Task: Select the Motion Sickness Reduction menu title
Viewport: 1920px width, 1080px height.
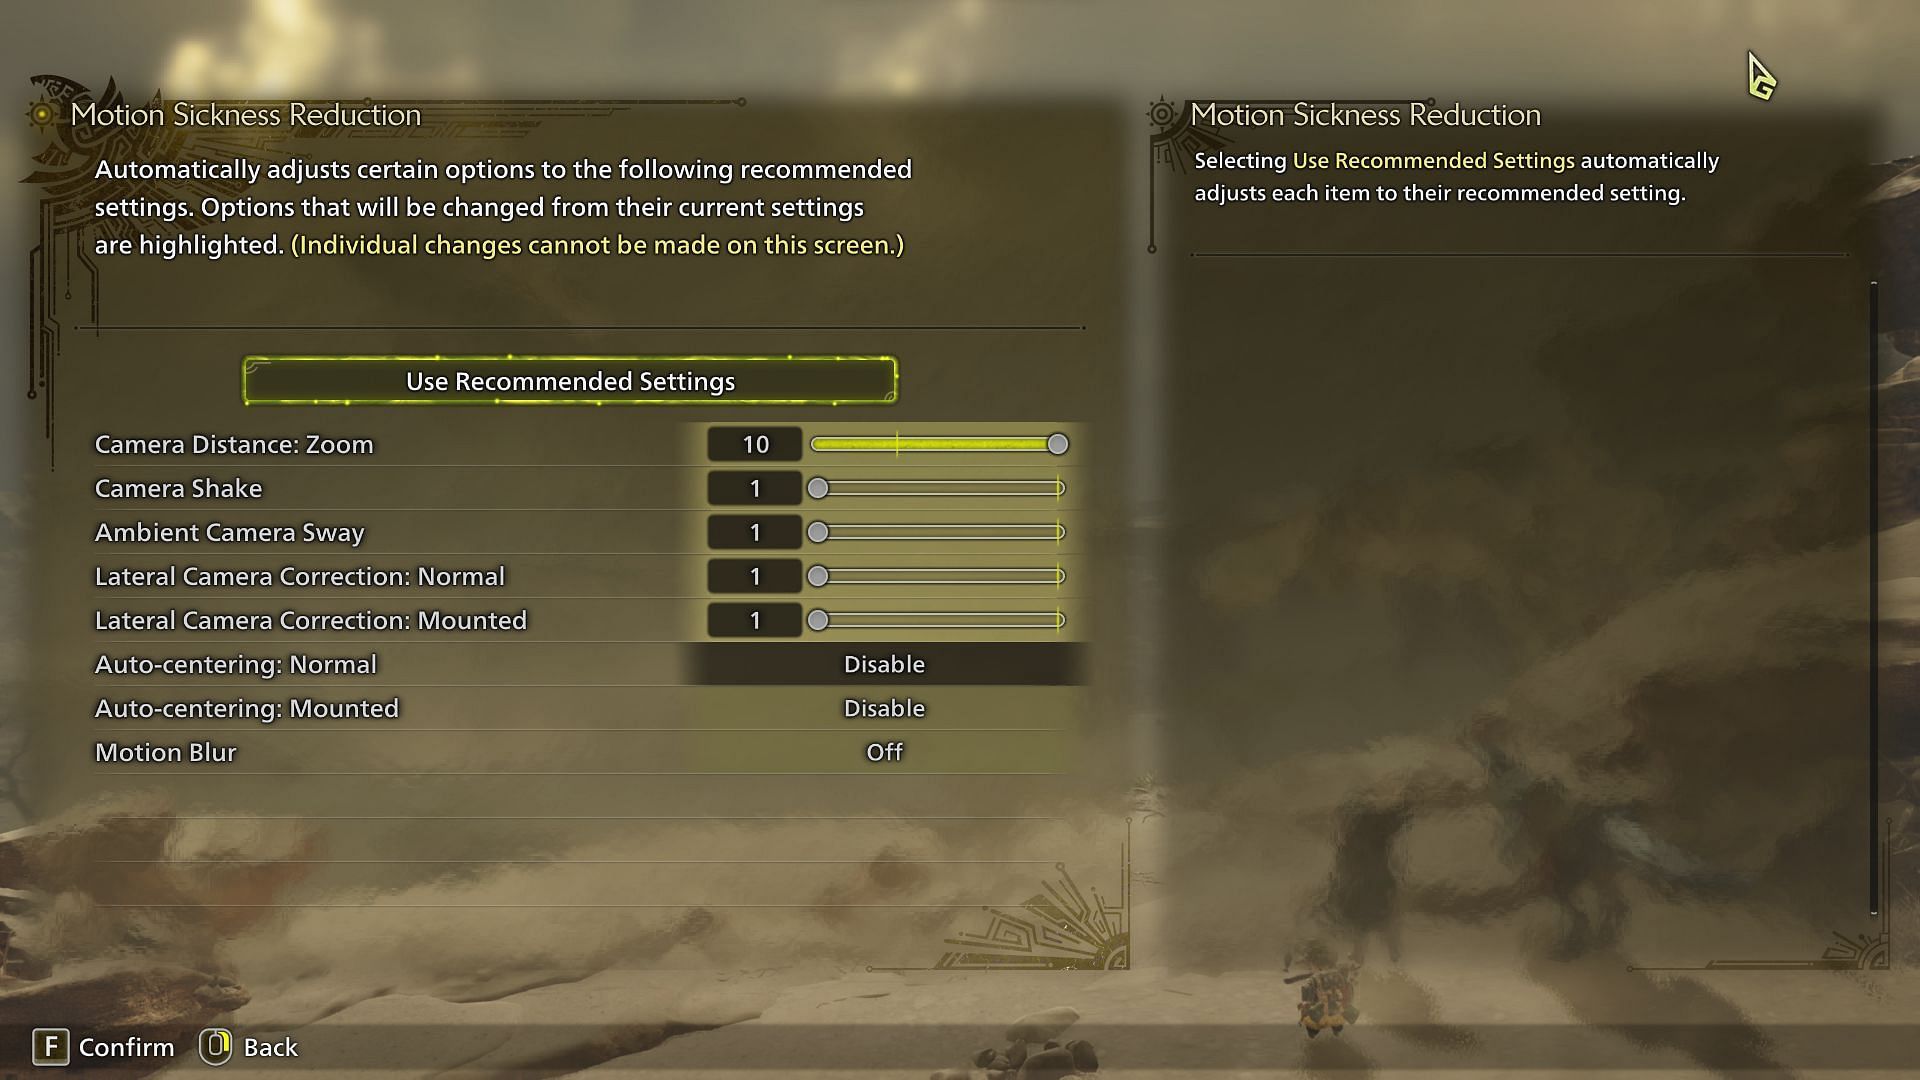Action: (245, 115)
